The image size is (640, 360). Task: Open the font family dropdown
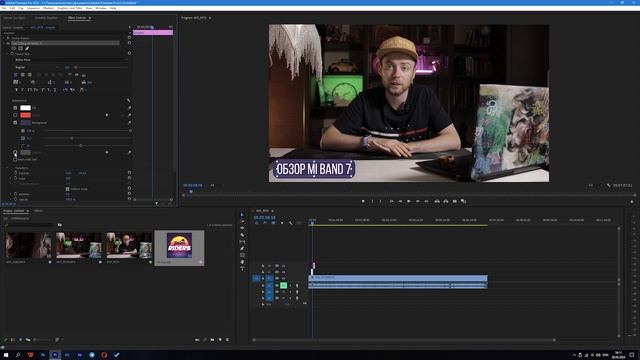point(71,60)
